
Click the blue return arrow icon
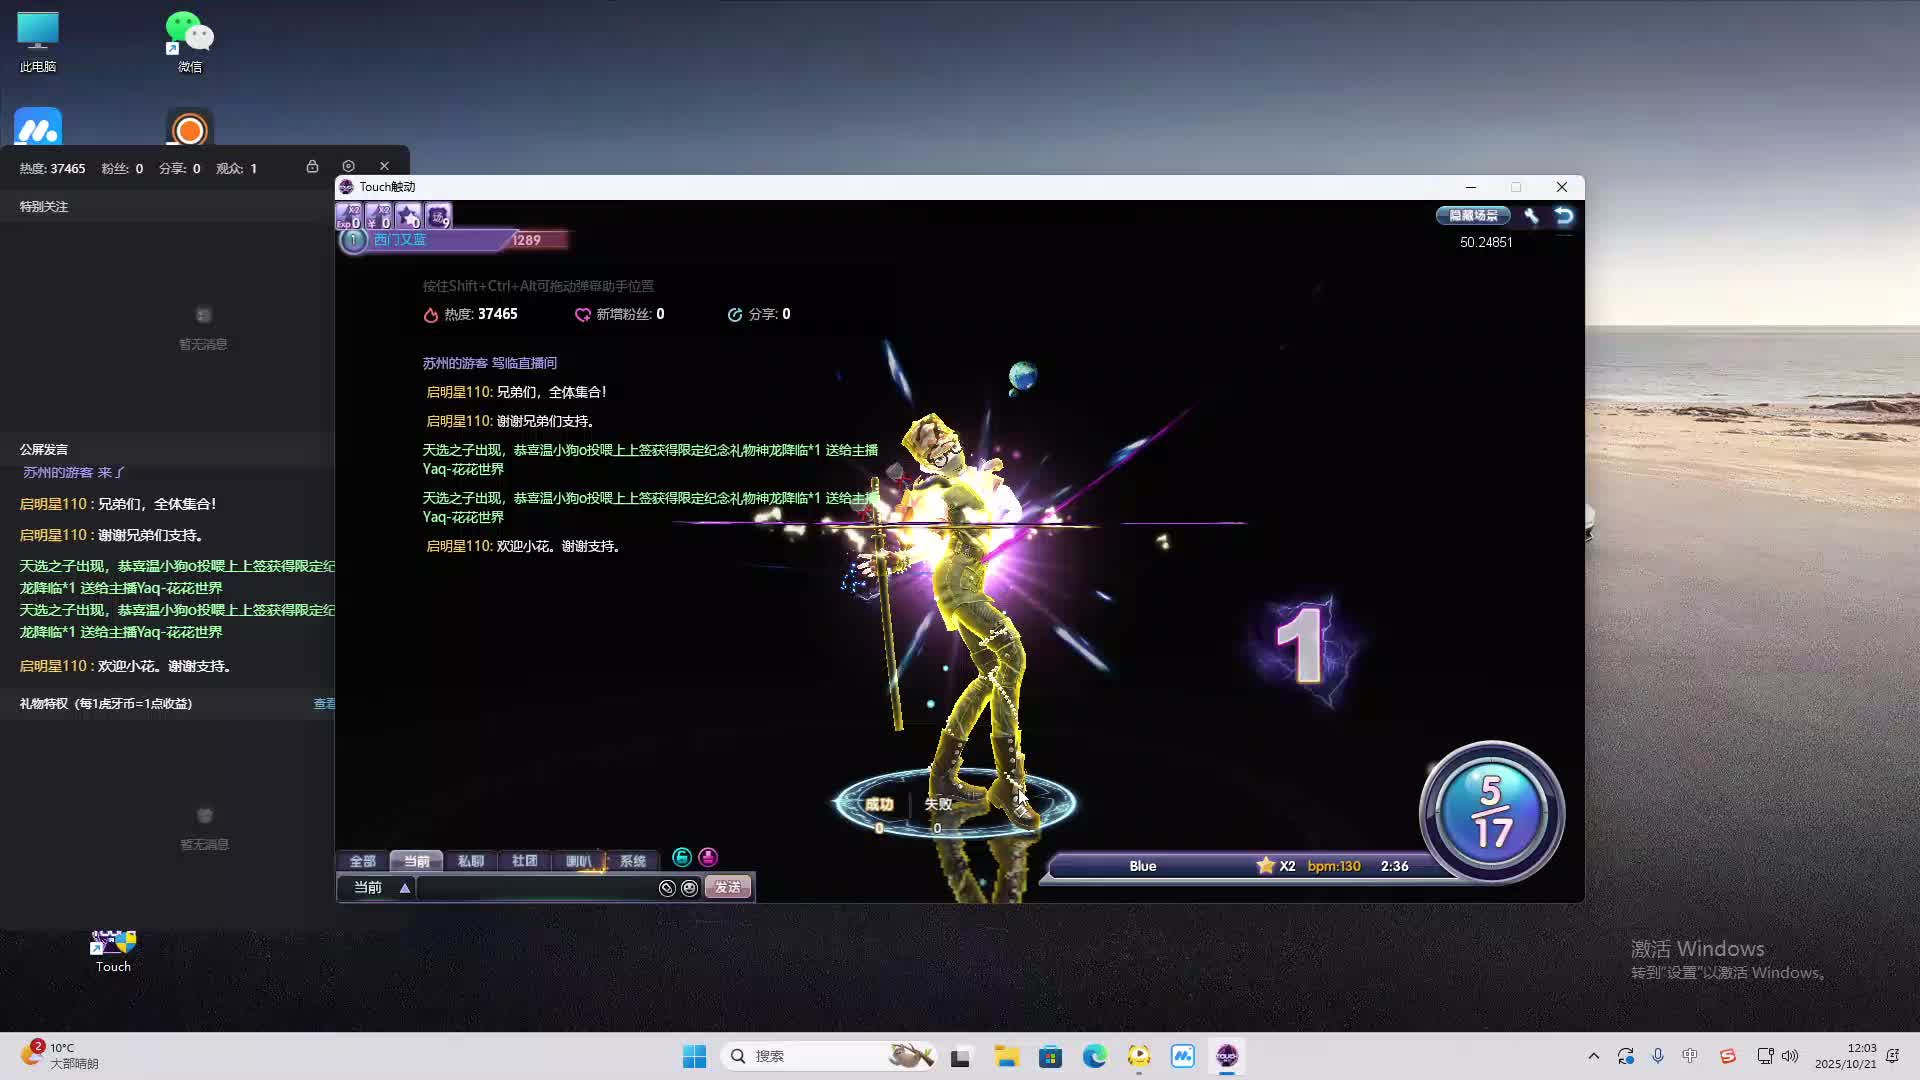pos(1564,216)
